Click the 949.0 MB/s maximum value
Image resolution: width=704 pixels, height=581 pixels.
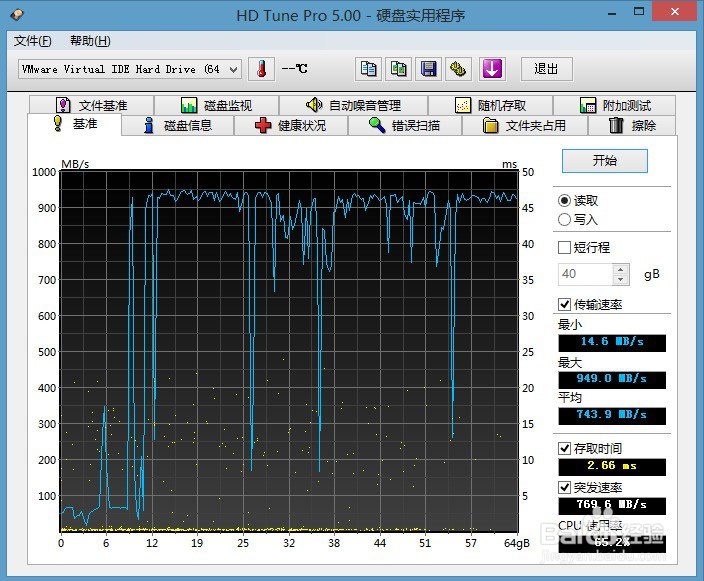point(612,379)
